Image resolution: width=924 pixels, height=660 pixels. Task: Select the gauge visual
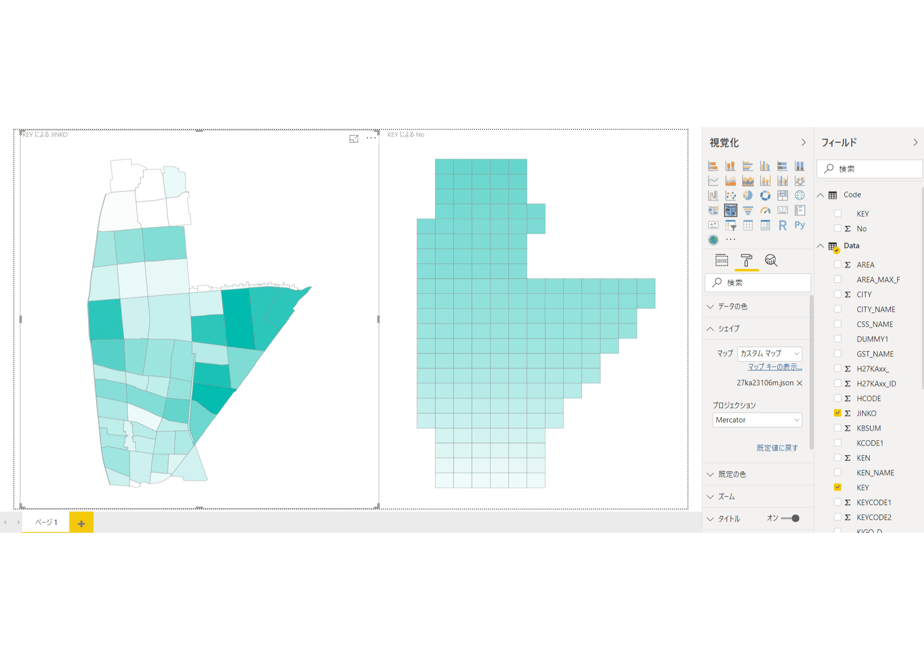765,210
